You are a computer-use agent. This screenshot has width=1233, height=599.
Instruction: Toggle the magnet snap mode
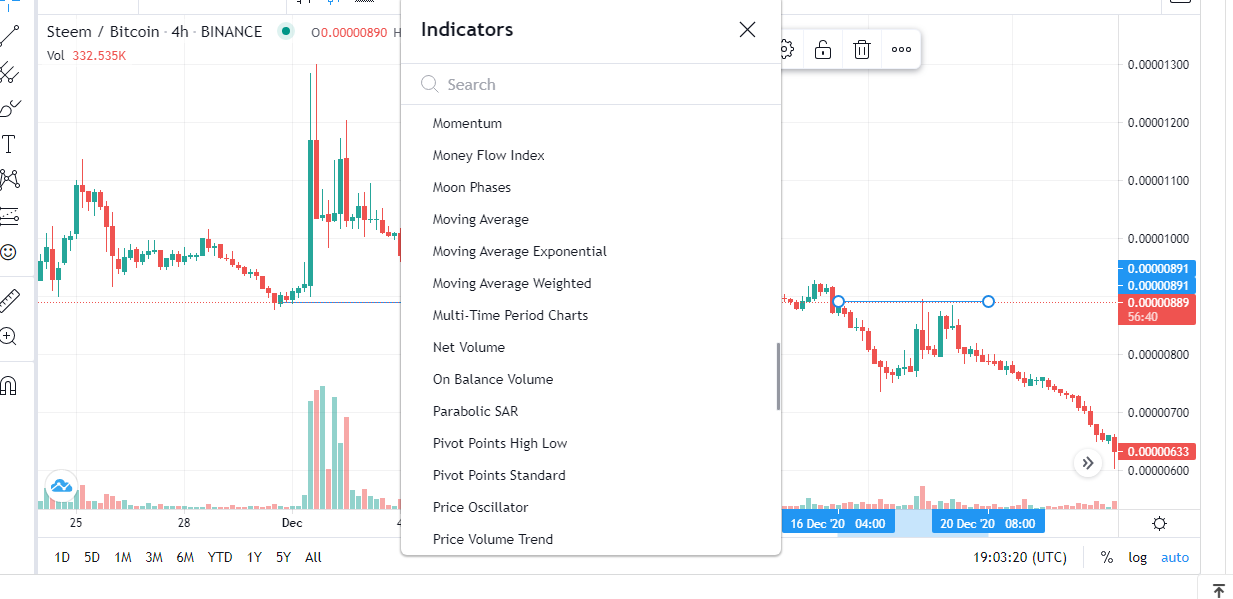pyautogui.click(x=9, y=385)
